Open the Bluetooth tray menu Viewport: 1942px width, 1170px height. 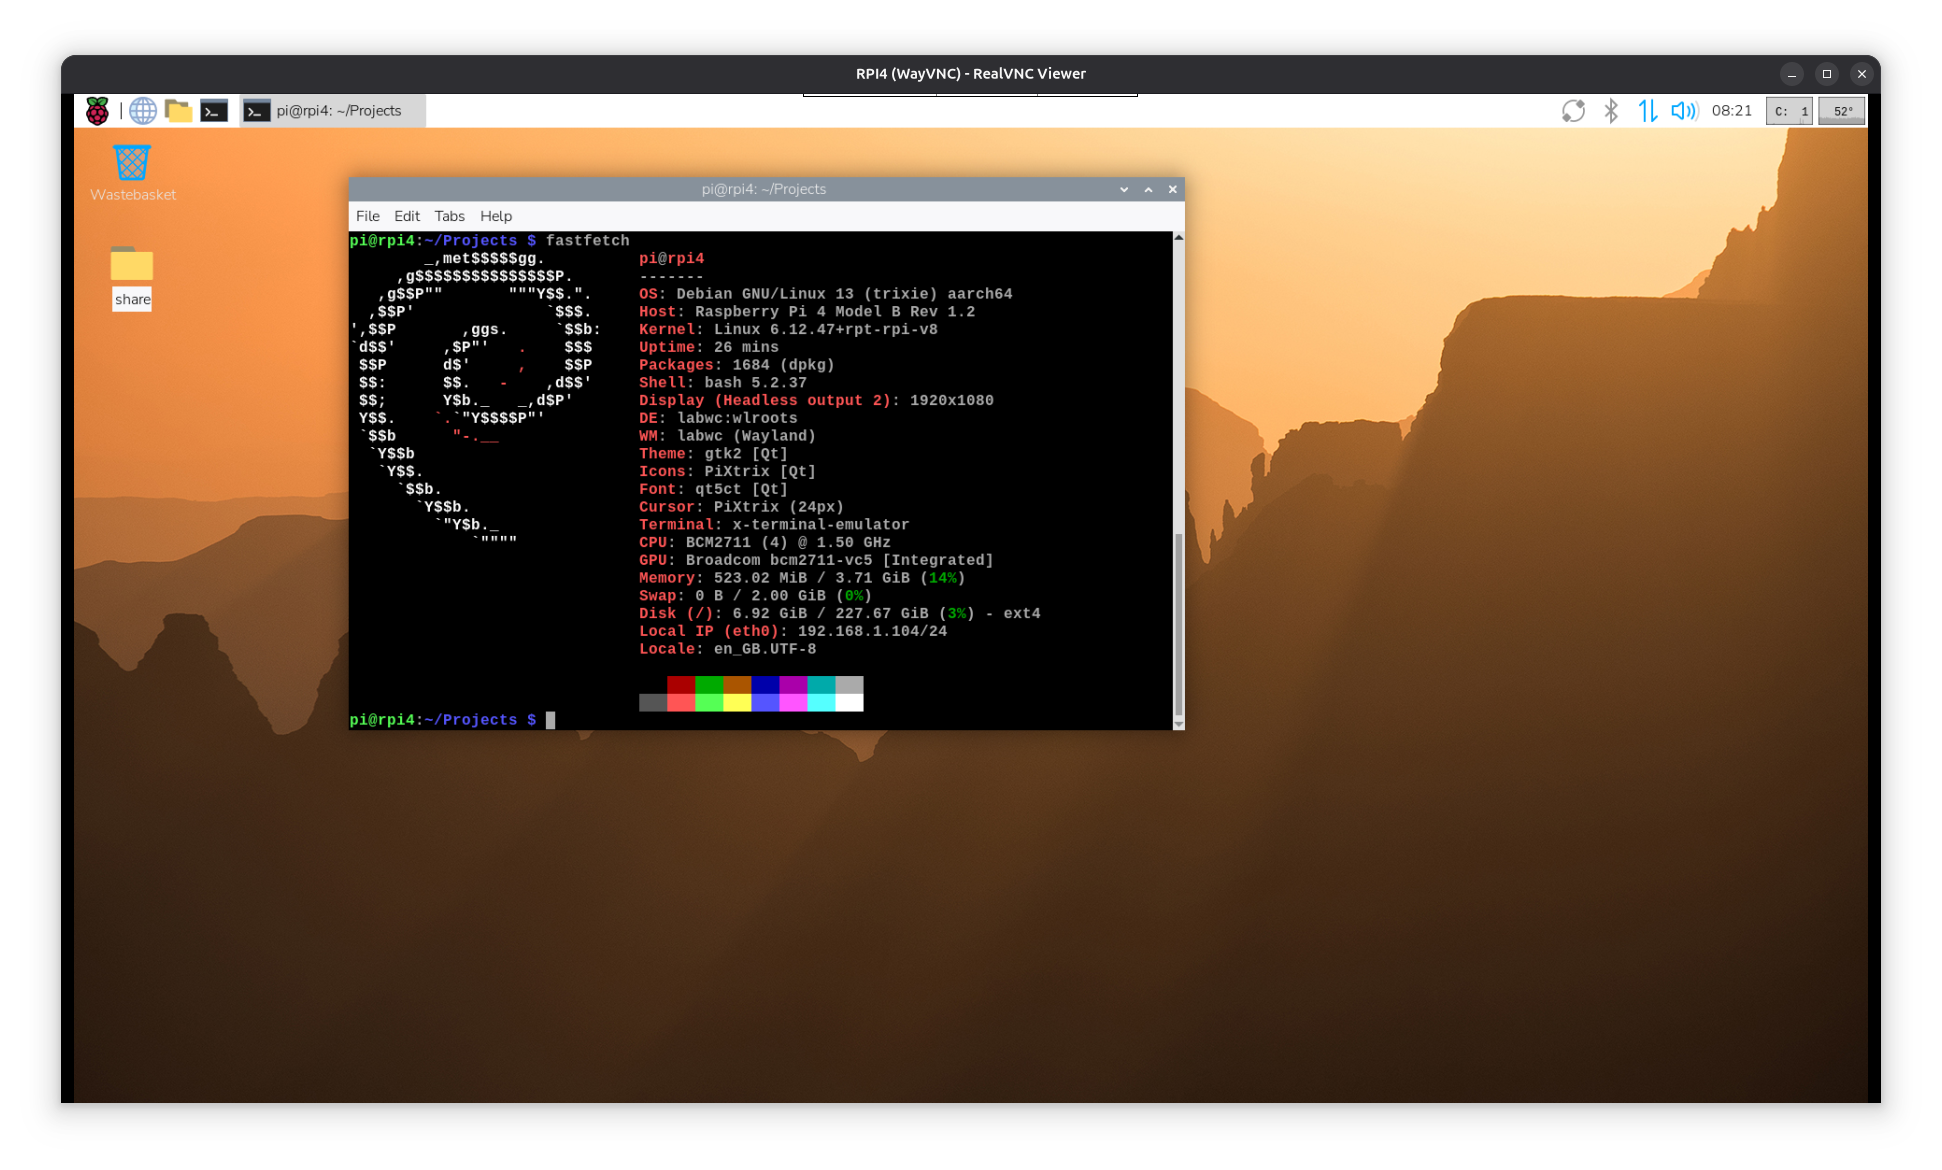click(1610, 111)
